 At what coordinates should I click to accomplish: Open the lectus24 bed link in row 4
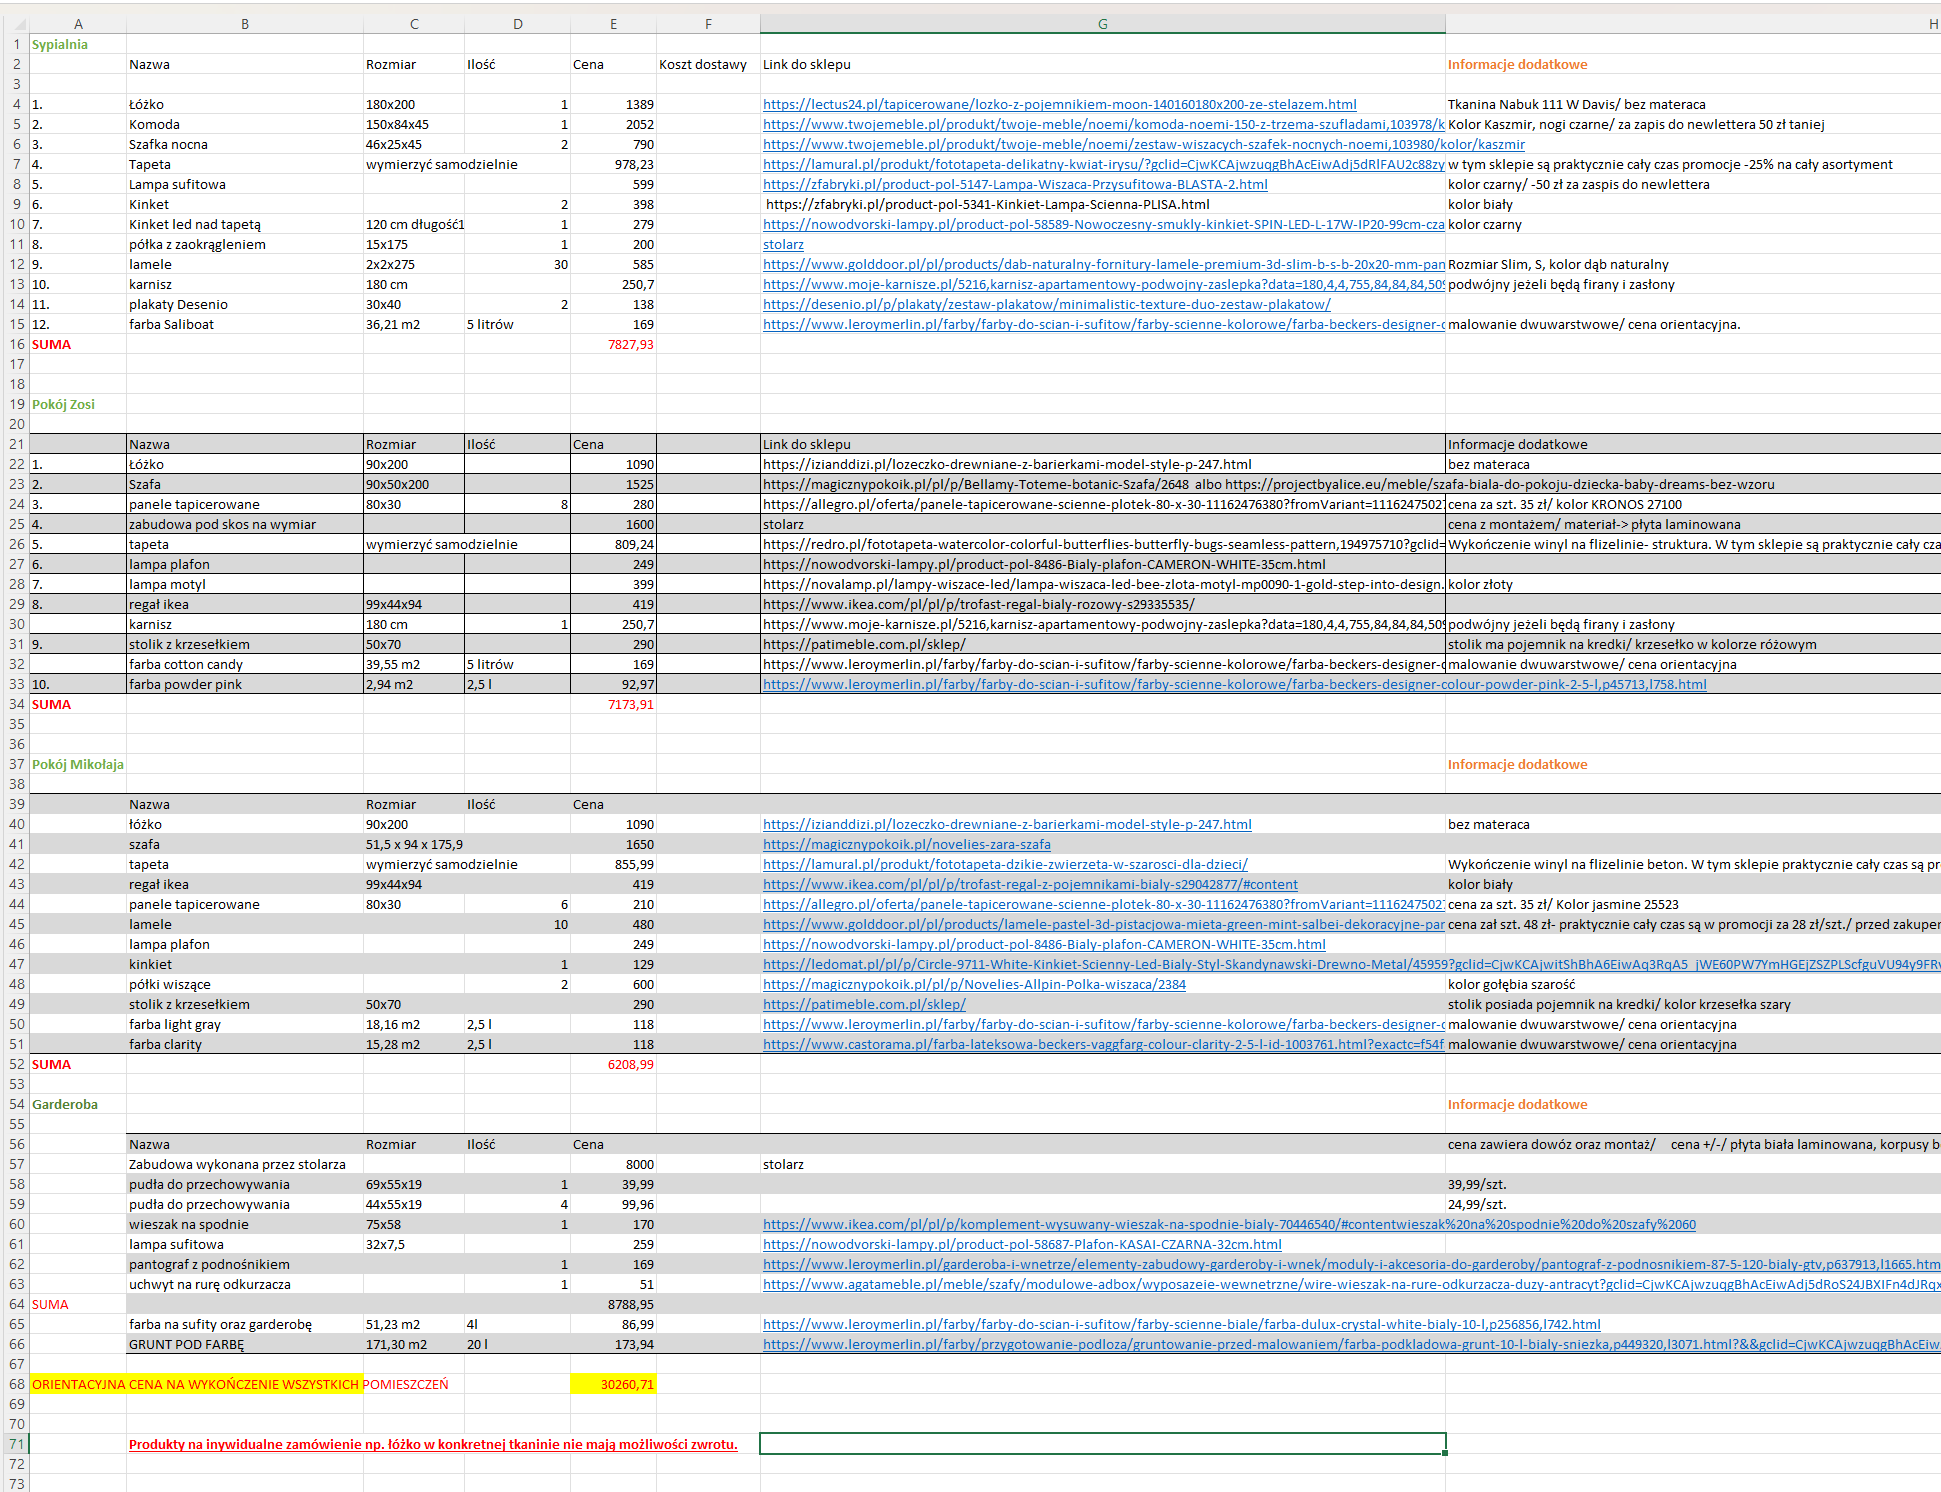pos(1059,104)
